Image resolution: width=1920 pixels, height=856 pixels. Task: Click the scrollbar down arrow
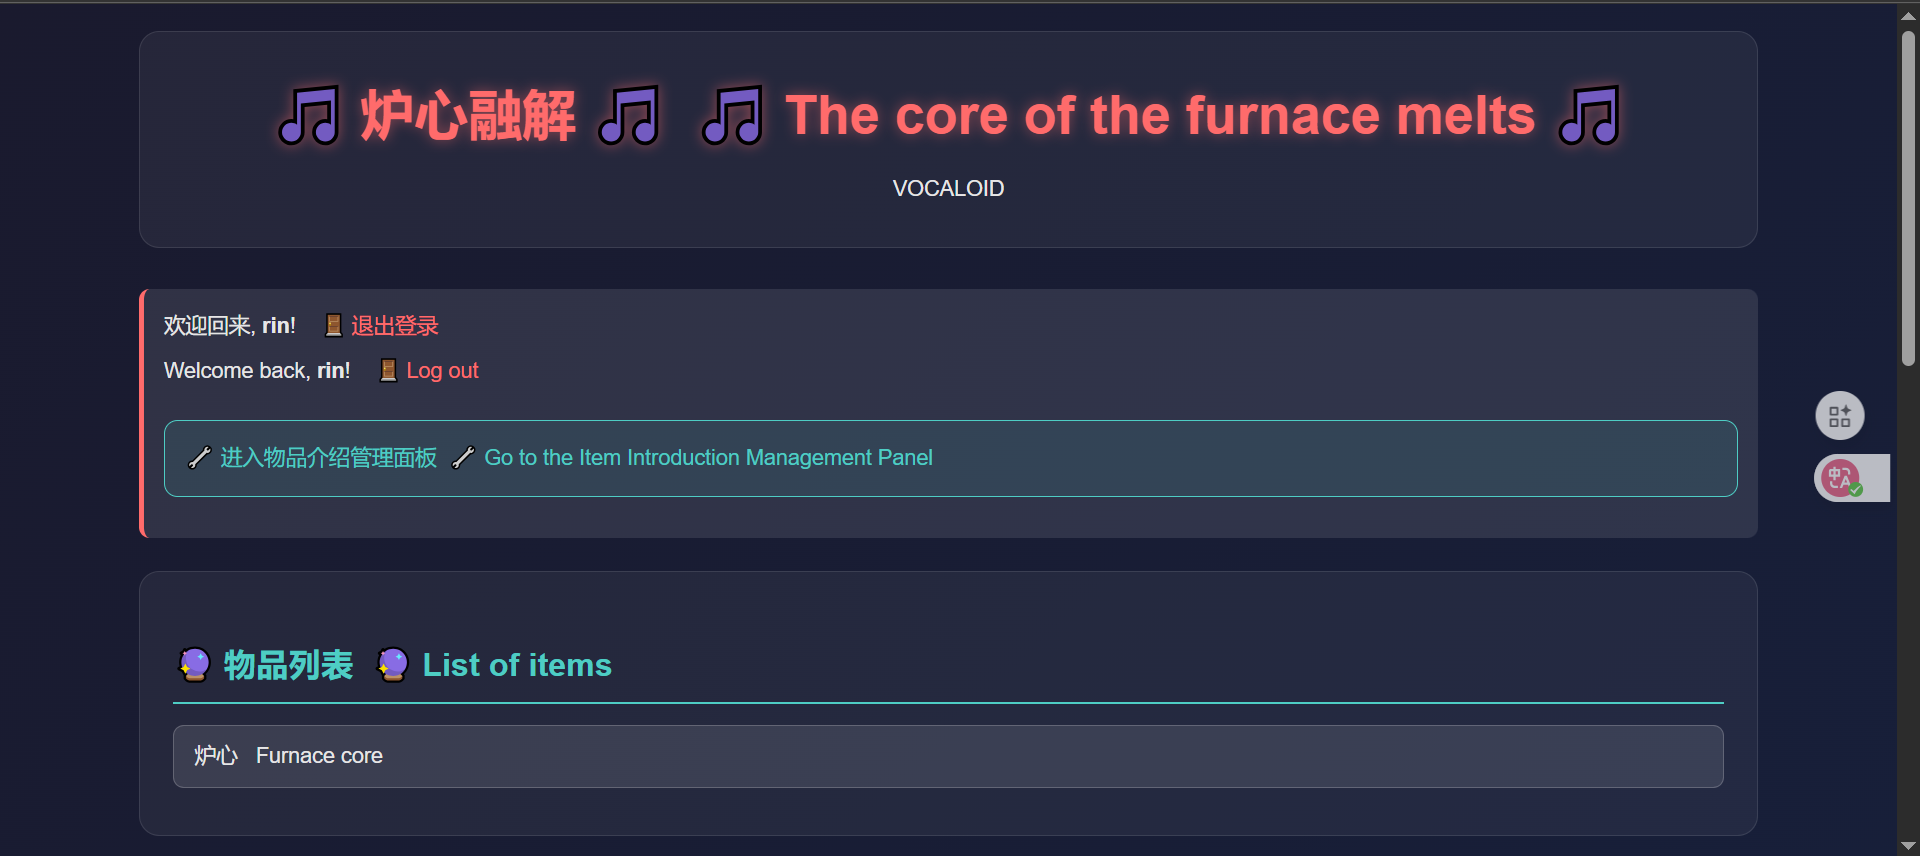click(1908, 846)
